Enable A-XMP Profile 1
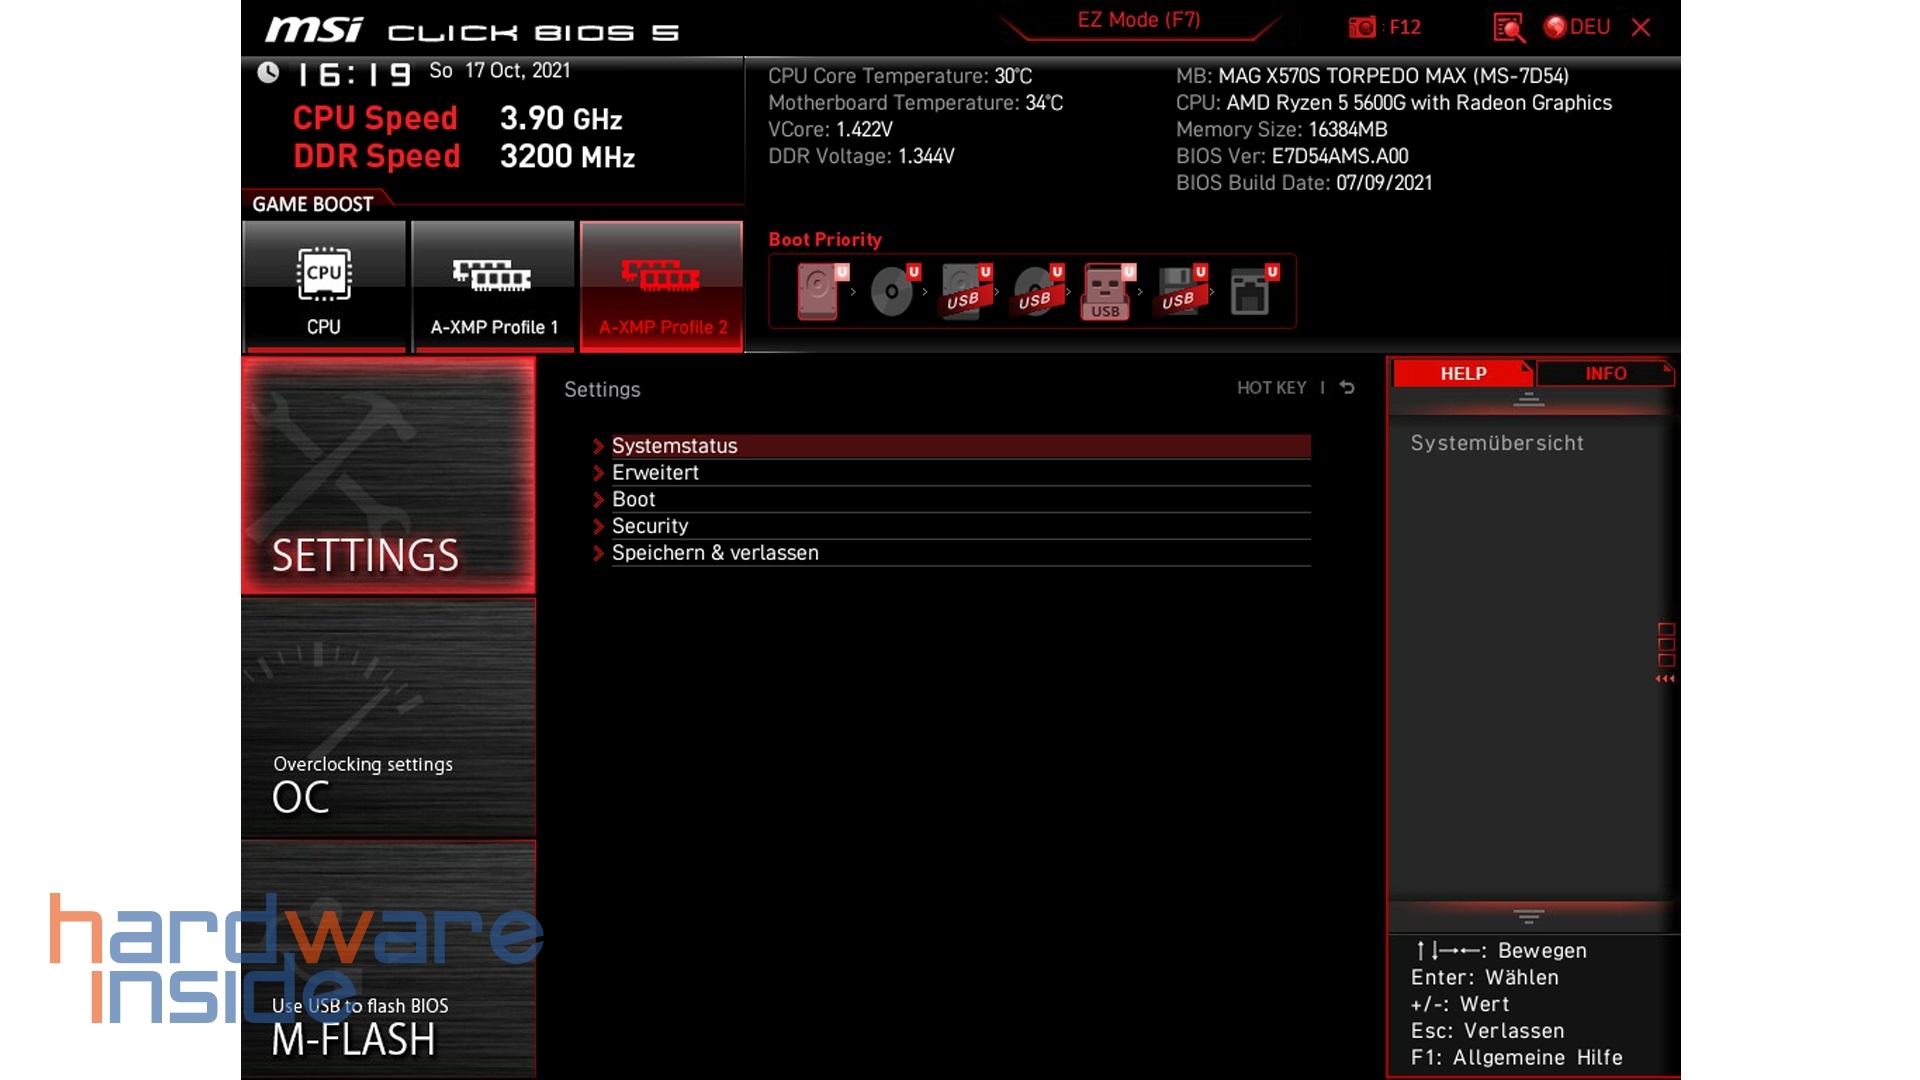This screenshot has height=1080, width=1920. [493, 287]
